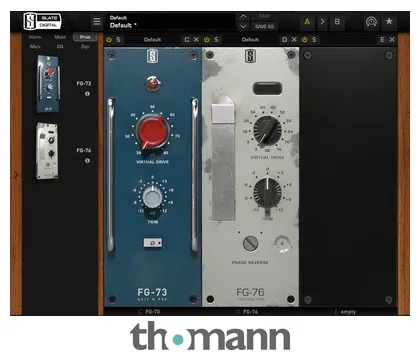Click Slate logo on FG-73 panel
Viewport: 420px width, 360px height.
pos(152,56)
